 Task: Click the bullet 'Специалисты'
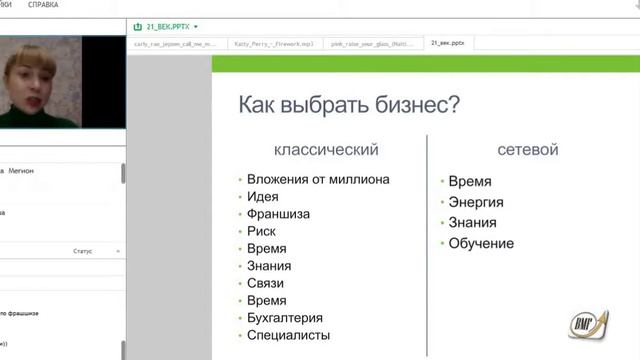pos(289,335)
